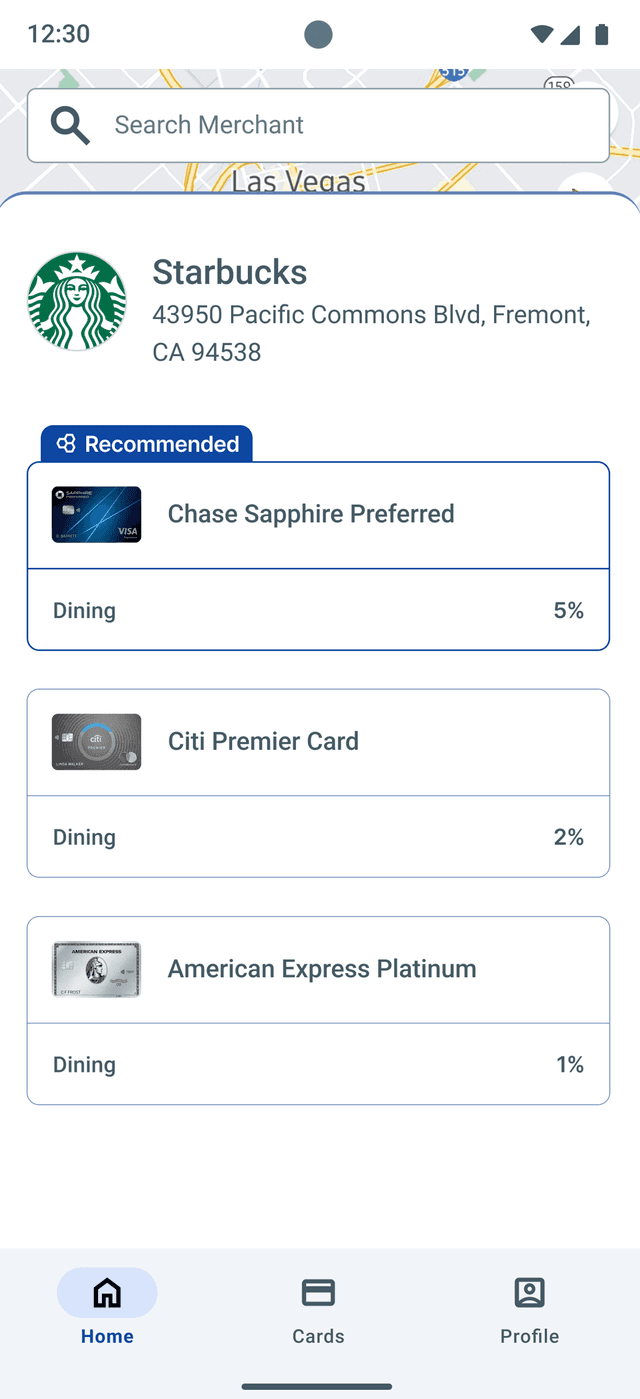
Task: Tap the Chase Dining 5% reward row
Action: point(318,610)
